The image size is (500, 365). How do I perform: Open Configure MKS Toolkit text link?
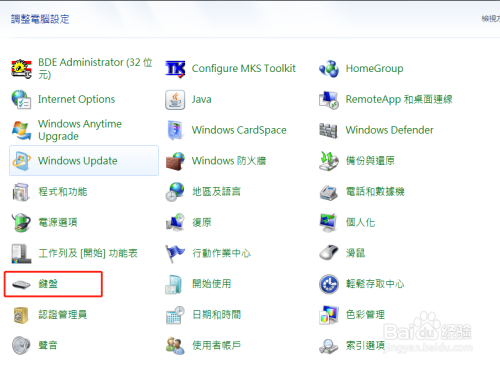244,69
